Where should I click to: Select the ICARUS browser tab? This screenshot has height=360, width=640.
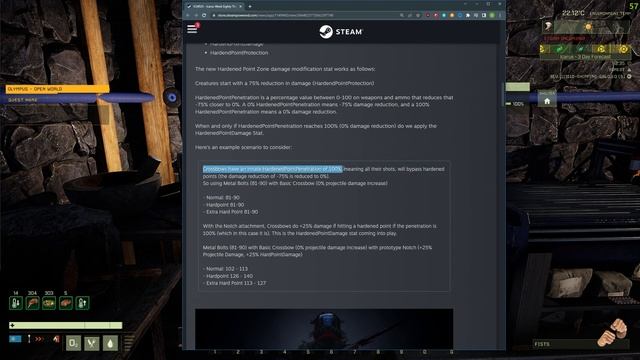214,6
